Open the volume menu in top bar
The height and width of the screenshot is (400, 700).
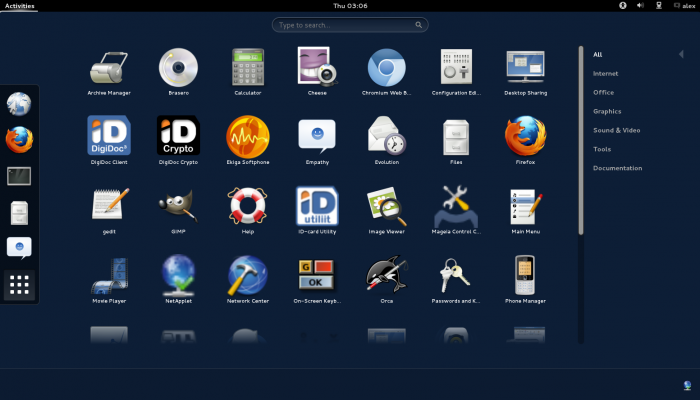click(x=640, y=5)
